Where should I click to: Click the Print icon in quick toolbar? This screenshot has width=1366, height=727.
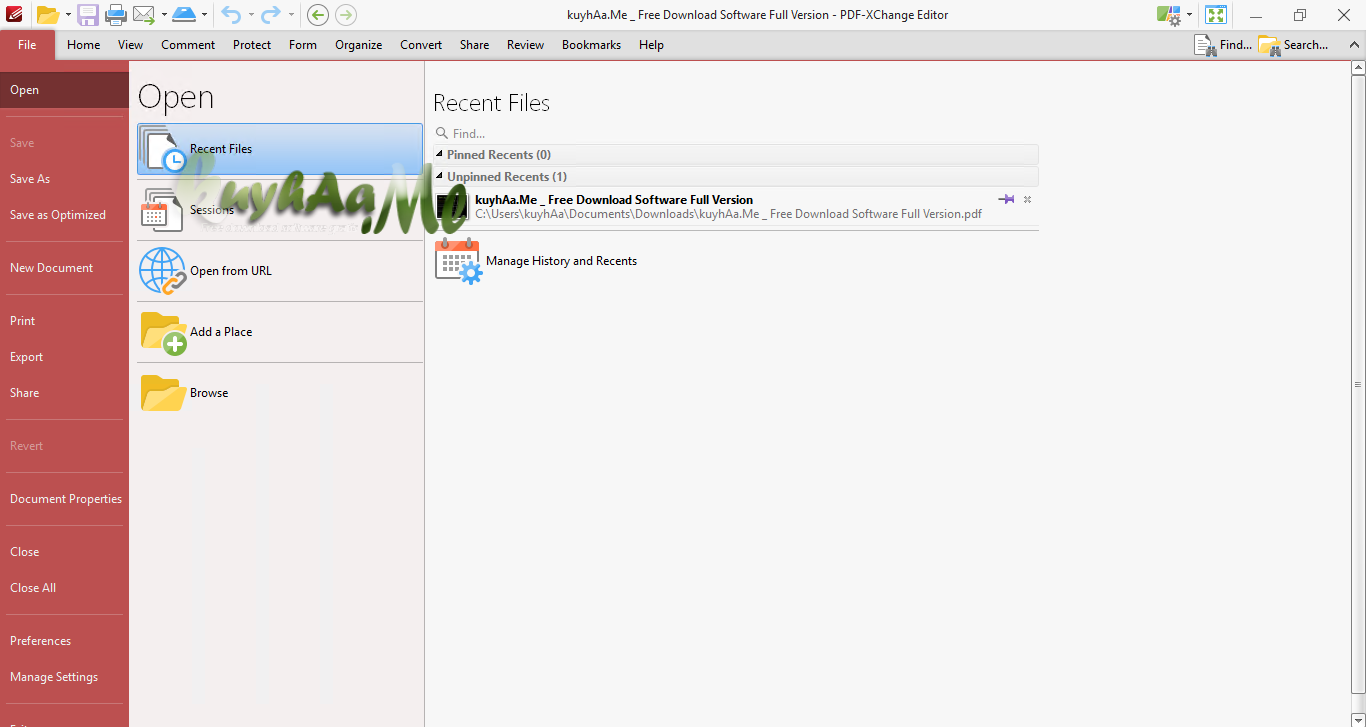116,15
